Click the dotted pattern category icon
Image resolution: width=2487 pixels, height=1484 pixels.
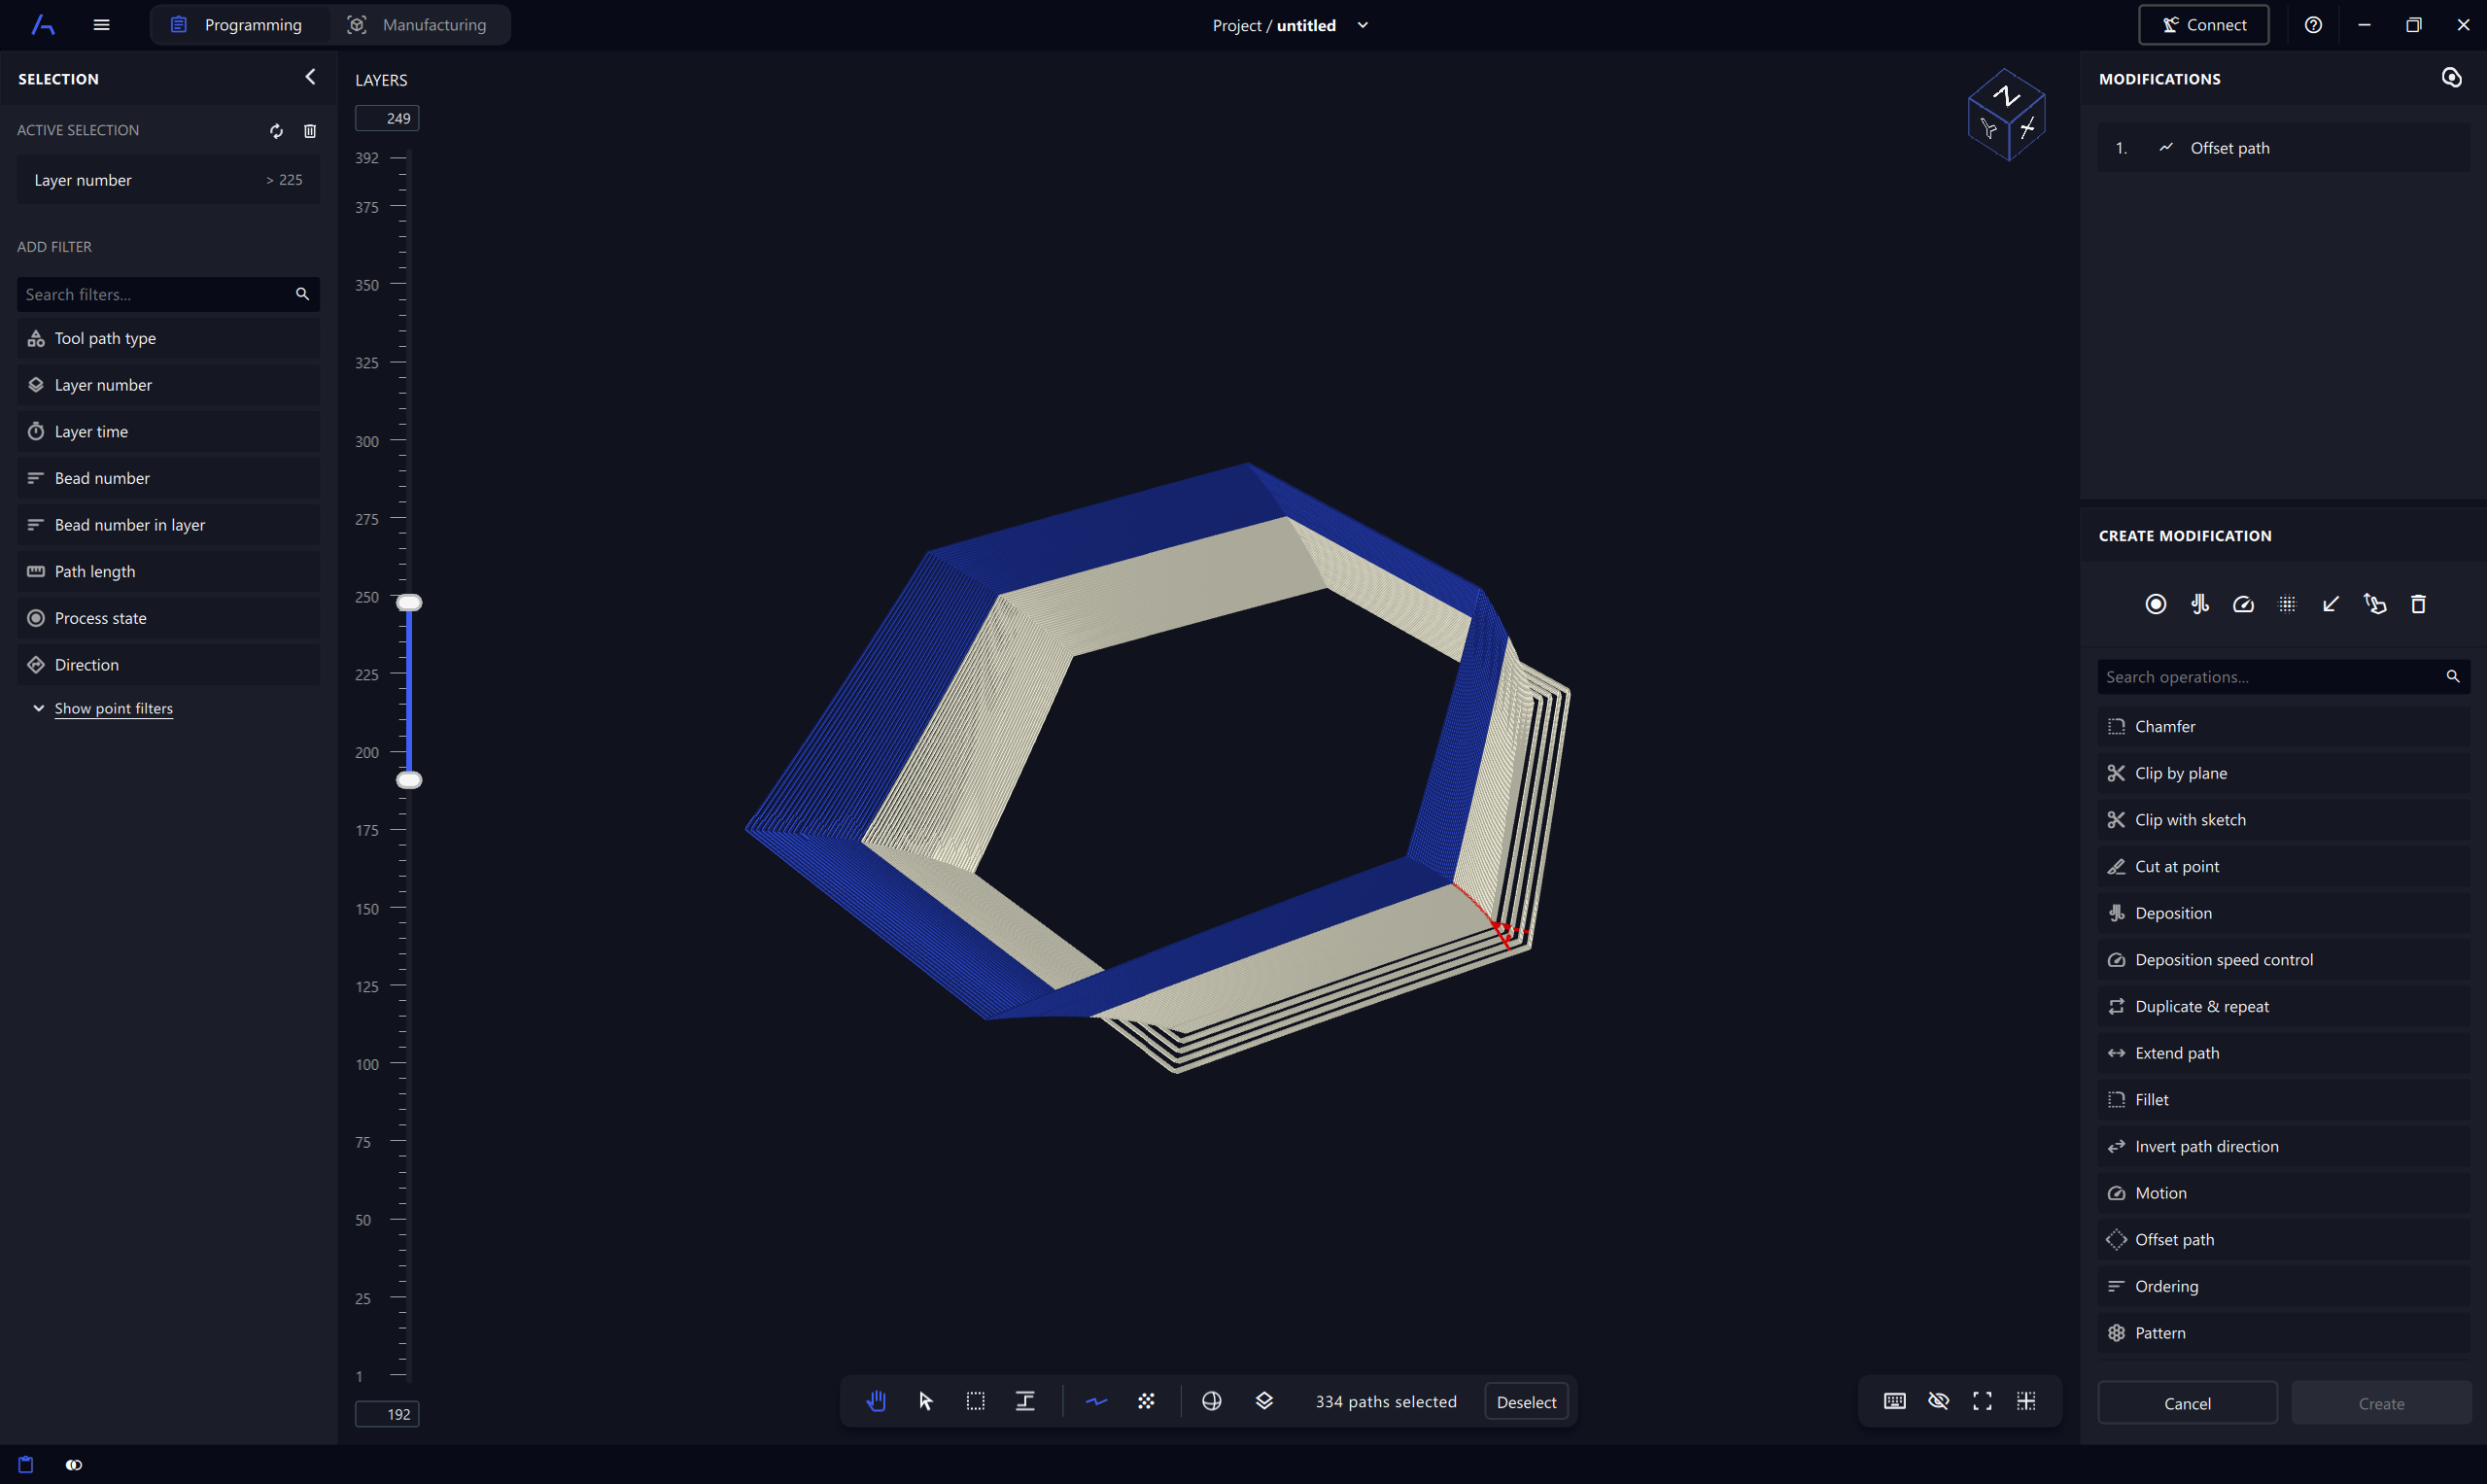2287,604
